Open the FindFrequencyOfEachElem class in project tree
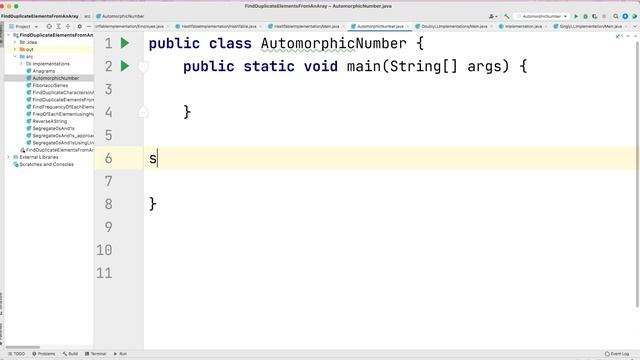640x360 pixels. coord(60,107)
